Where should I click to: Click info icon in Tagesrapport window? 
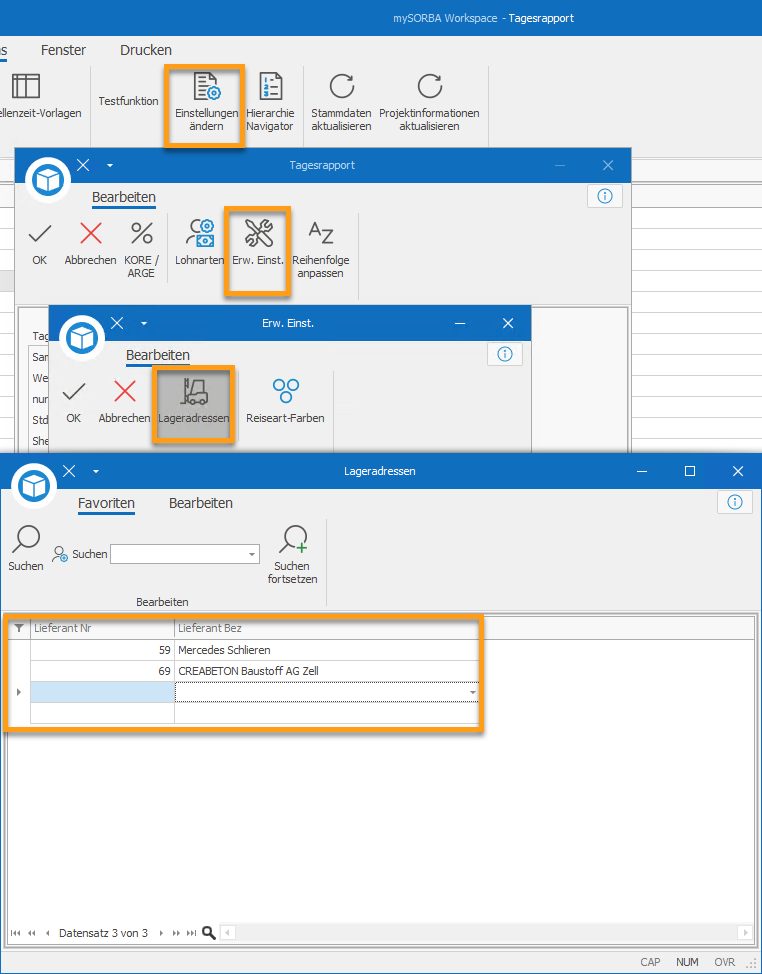(x=605, y=196)
